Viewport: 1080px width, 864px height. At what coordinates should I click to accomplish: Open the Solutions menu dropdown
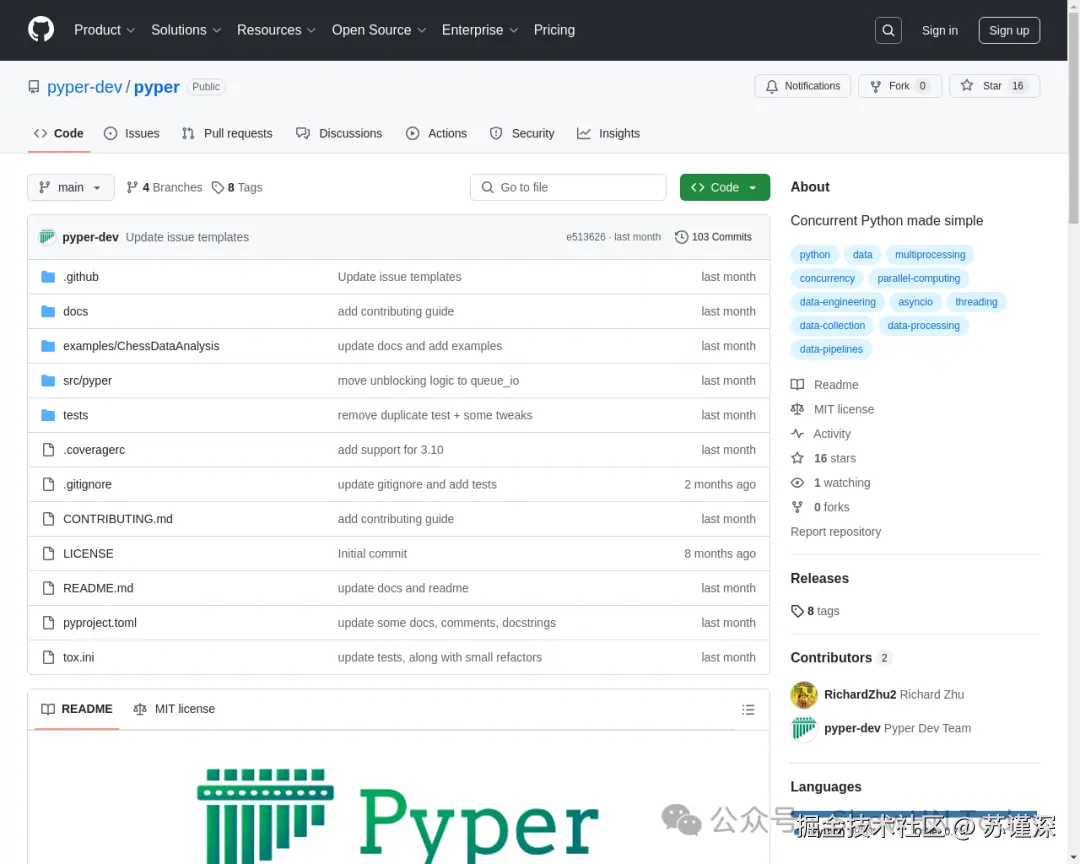coord(186,30)
